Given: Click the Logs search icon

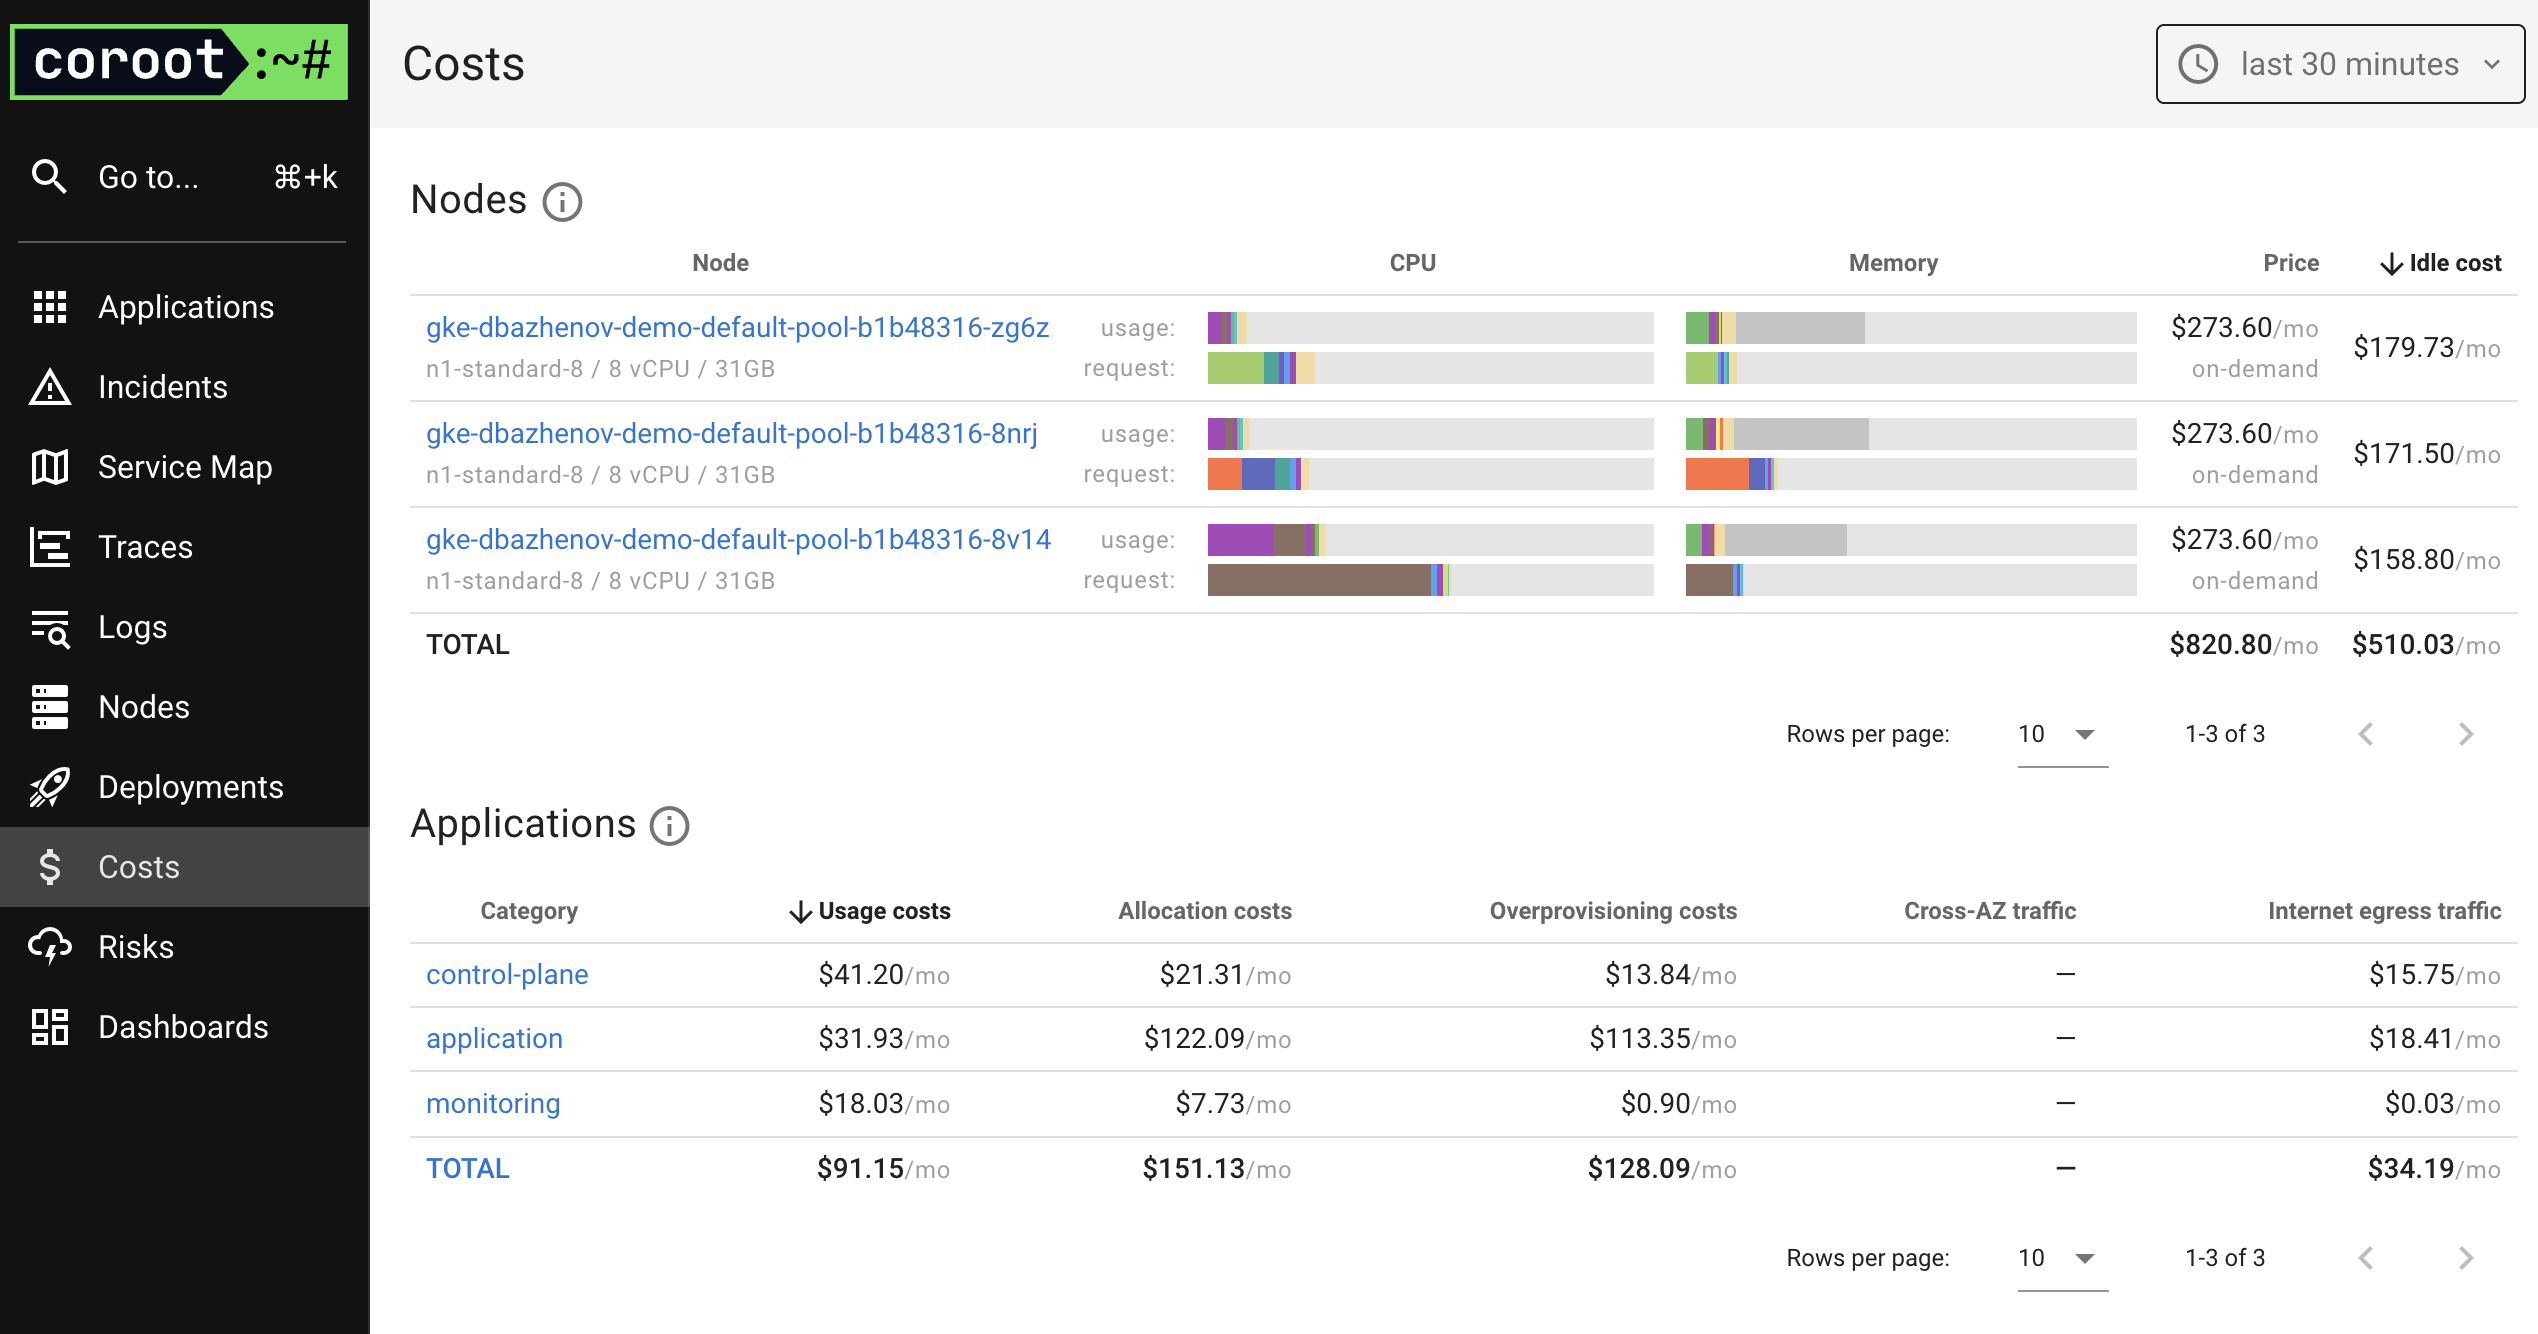Looking at the screenshot, I should (49, 628).
